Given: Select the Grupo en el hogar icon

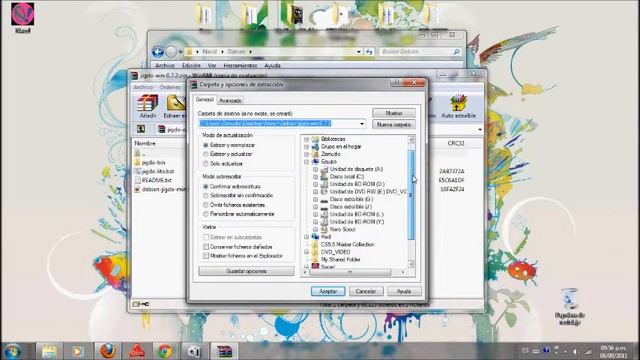Looking at the screenshot, I should point(316,147).
